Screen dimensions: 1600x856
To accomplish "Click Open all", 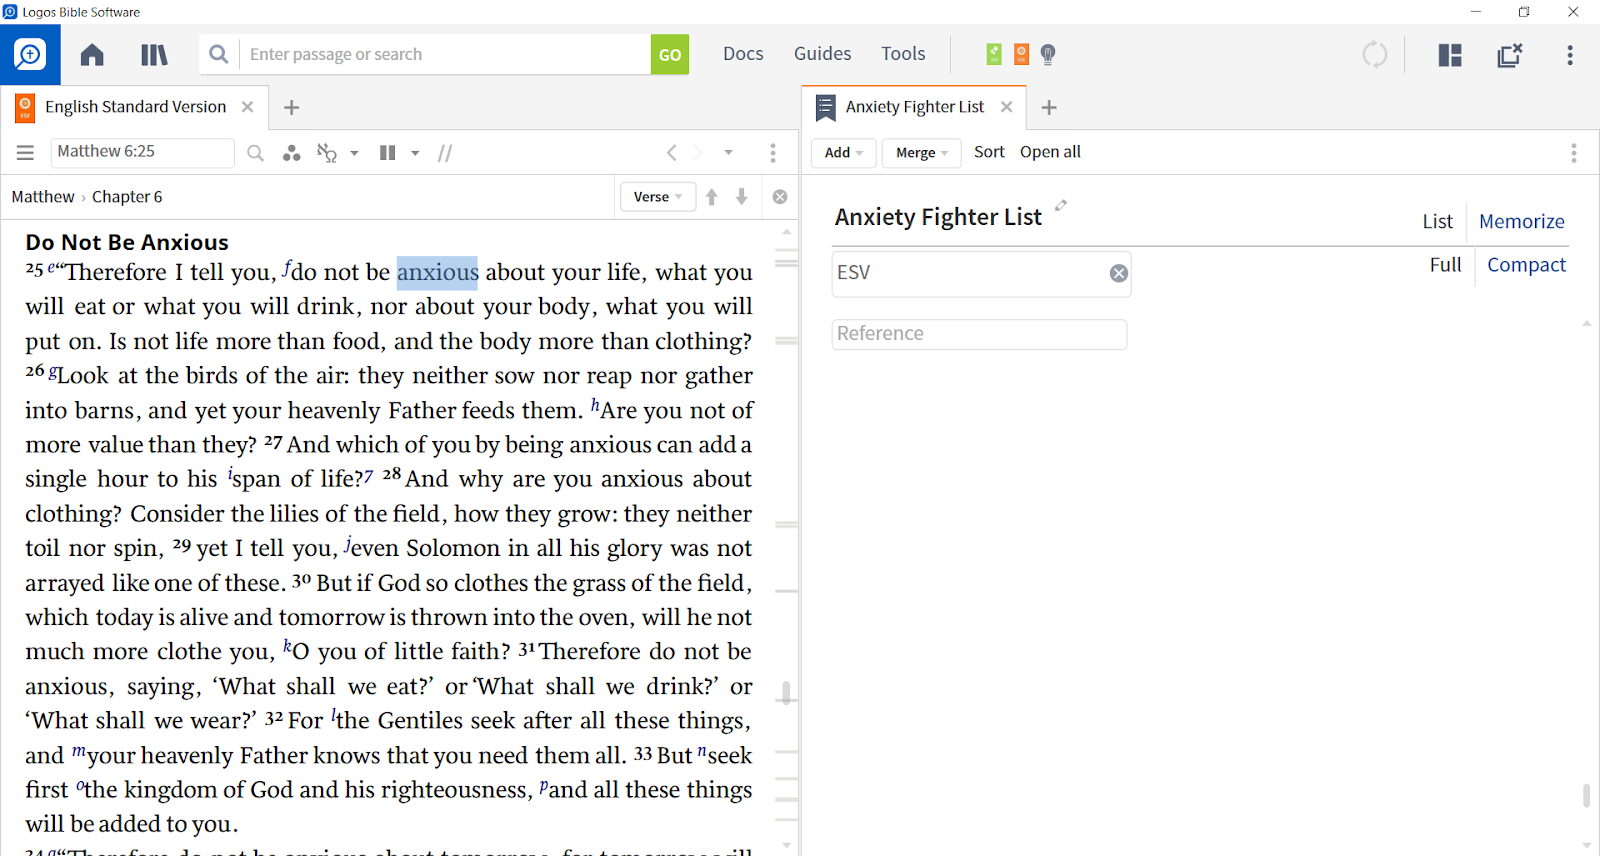I will pyautogui.click(x=1050, y=152).
